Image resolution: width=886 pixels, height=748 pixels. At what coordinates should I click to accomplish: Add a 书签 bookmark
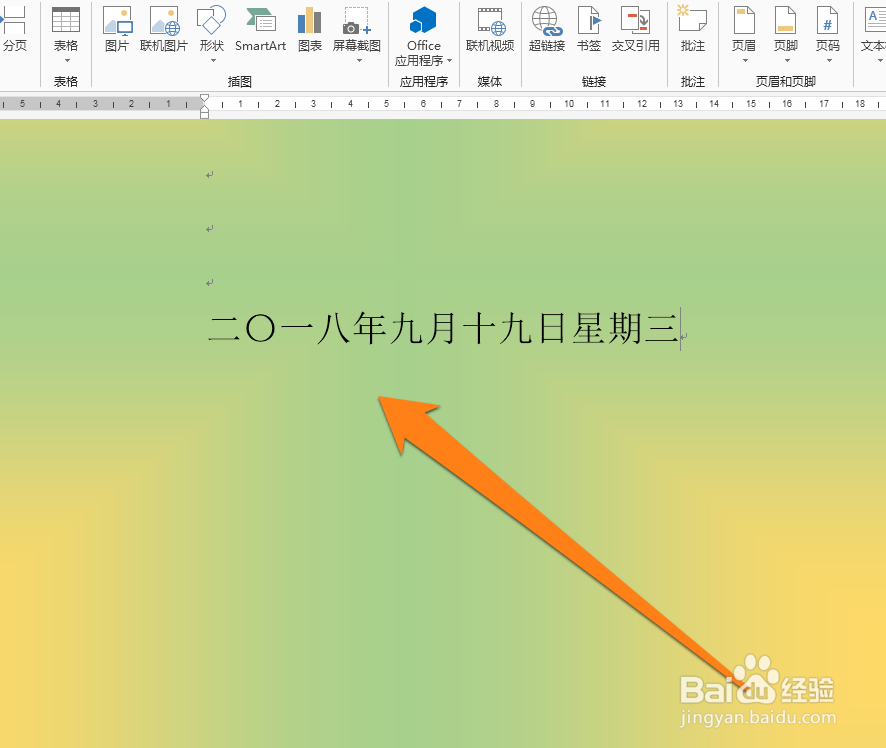coord(589,29)
